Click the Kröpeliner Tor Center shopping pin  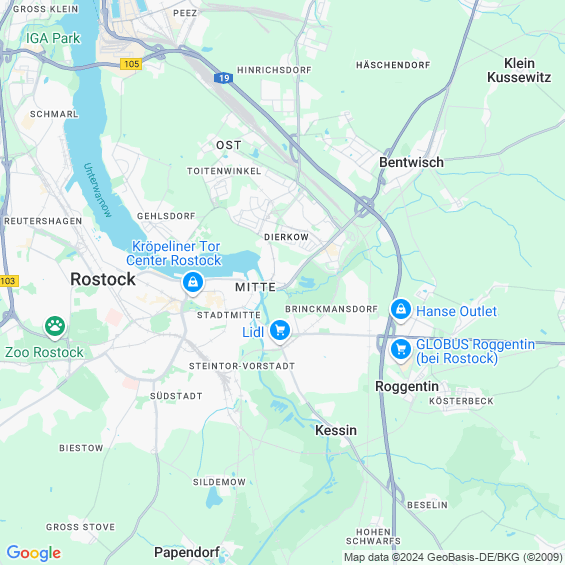tap(193, 282)
